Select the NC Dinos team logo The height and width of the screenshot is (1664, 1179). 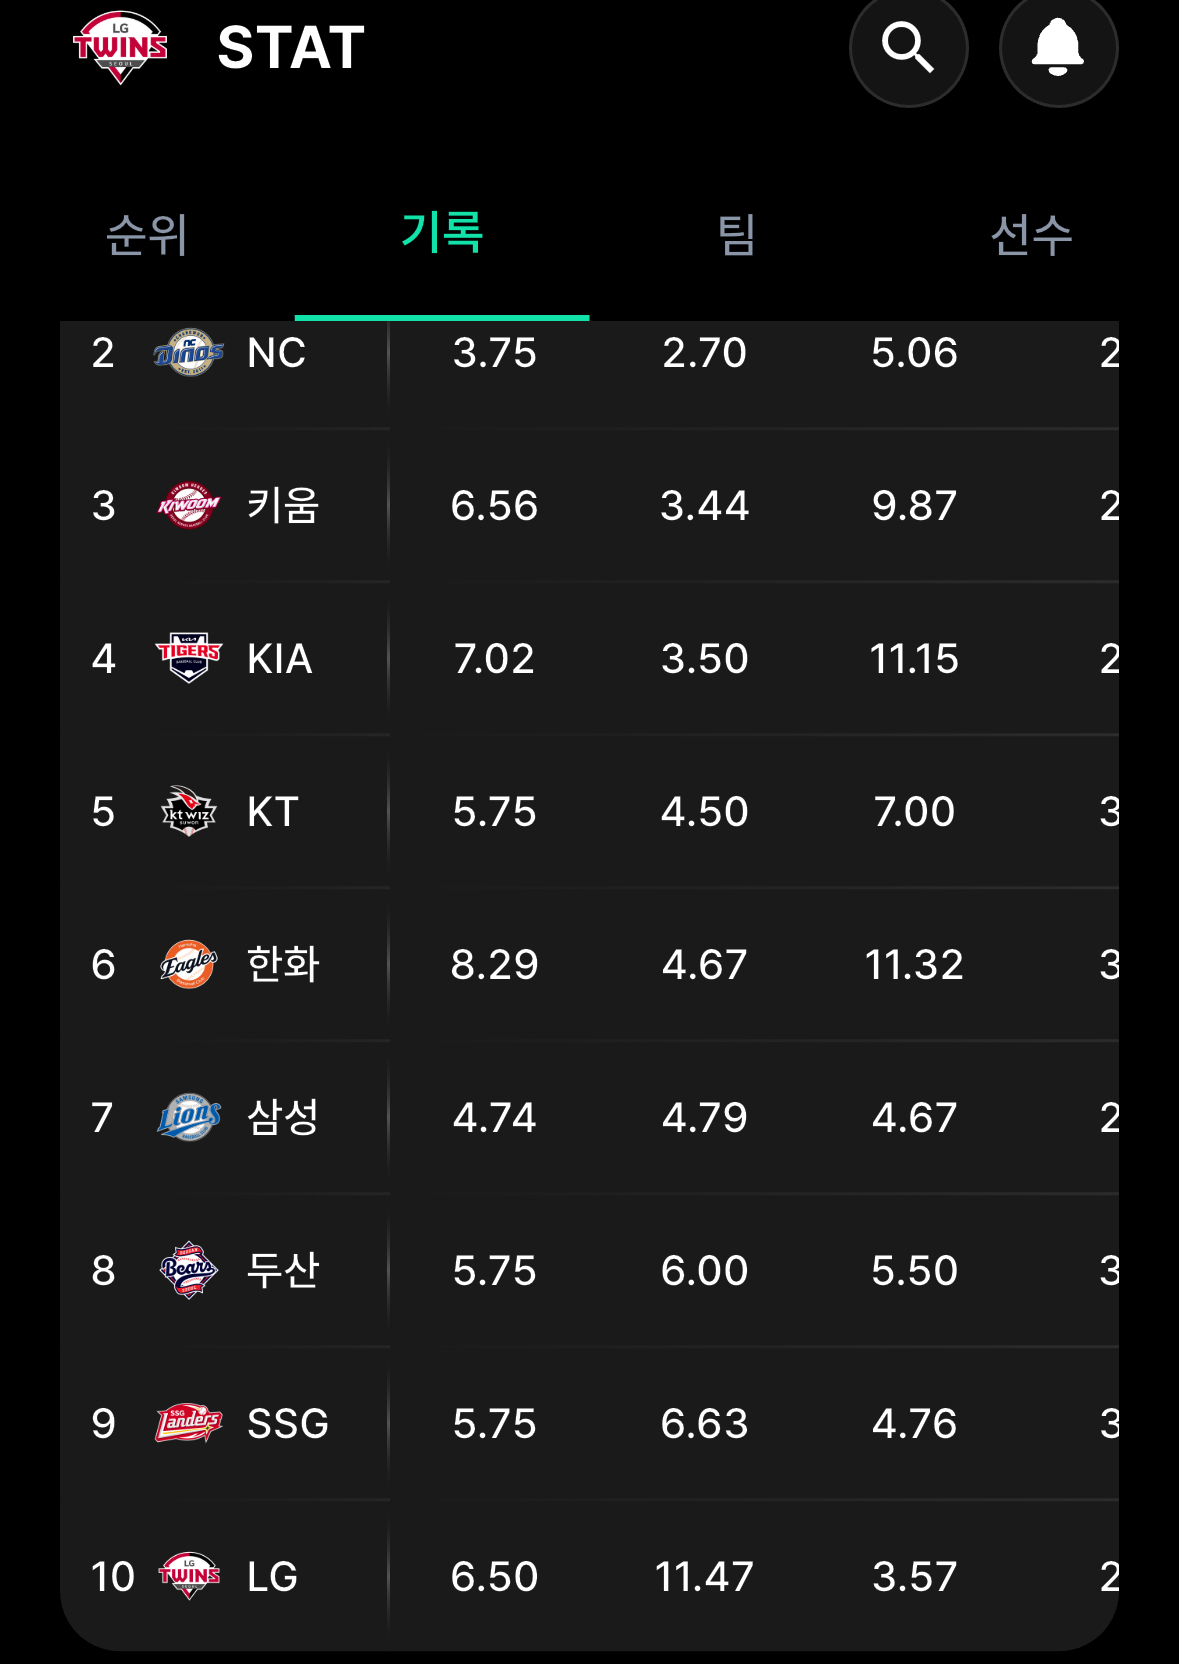[188, 353]
